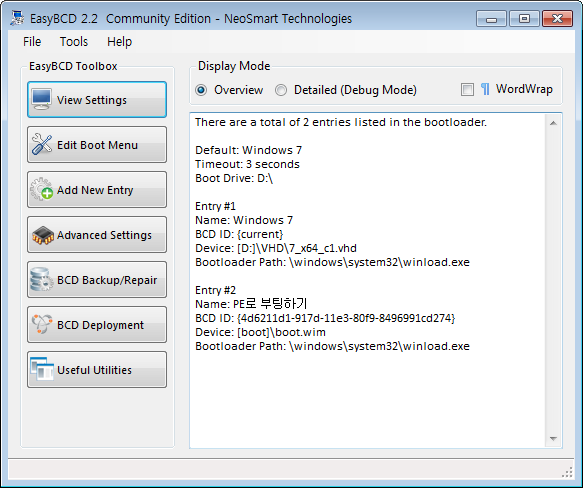The width and height of the screenshot is (583, 488).
Task: Click the Add New Entry gear icon
Action: click(42, 189)
